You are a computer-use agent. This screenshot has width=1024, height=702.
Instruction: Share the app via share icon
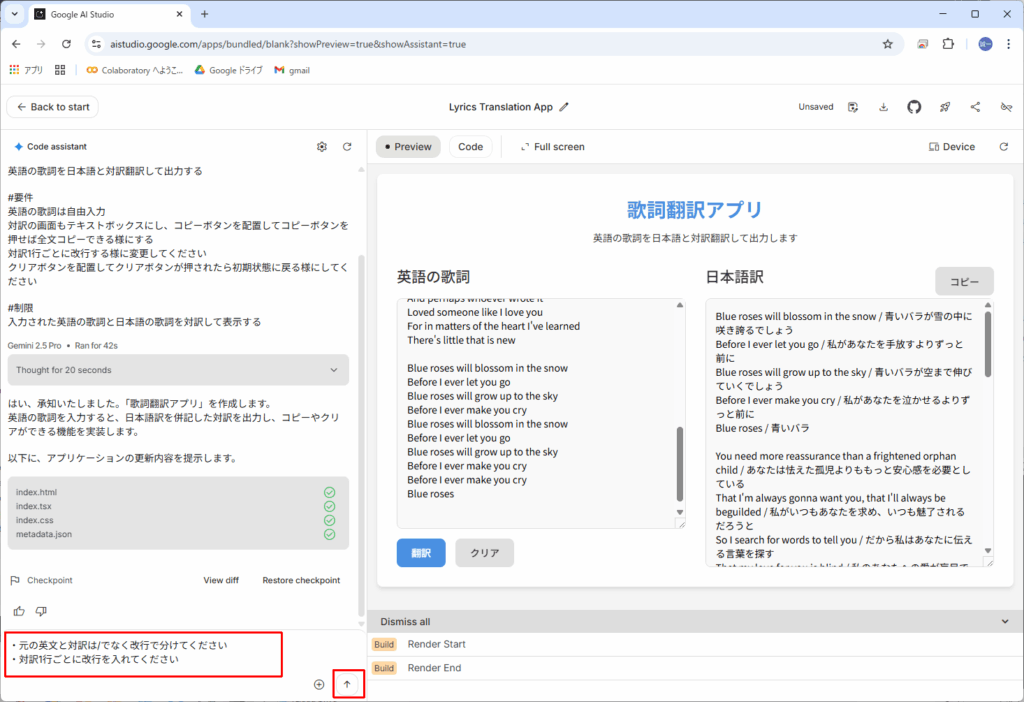point(975,106)
